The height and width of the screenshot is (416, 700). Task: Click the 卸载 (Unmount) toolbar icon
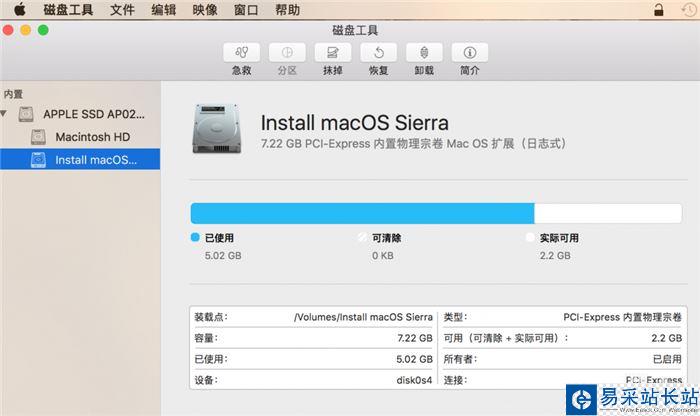pyautogui.click(x=424, y=53)
